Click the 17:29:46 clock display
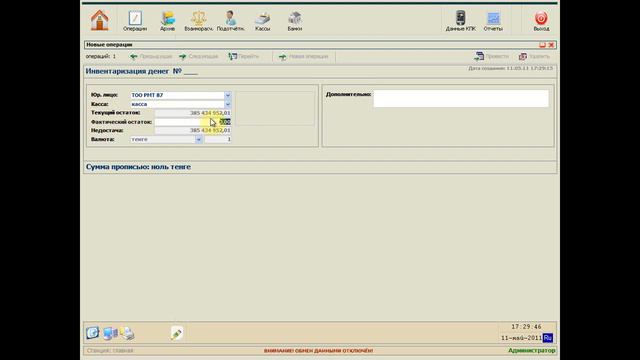Screen dimensions: 640x360 tap(526, 327)
